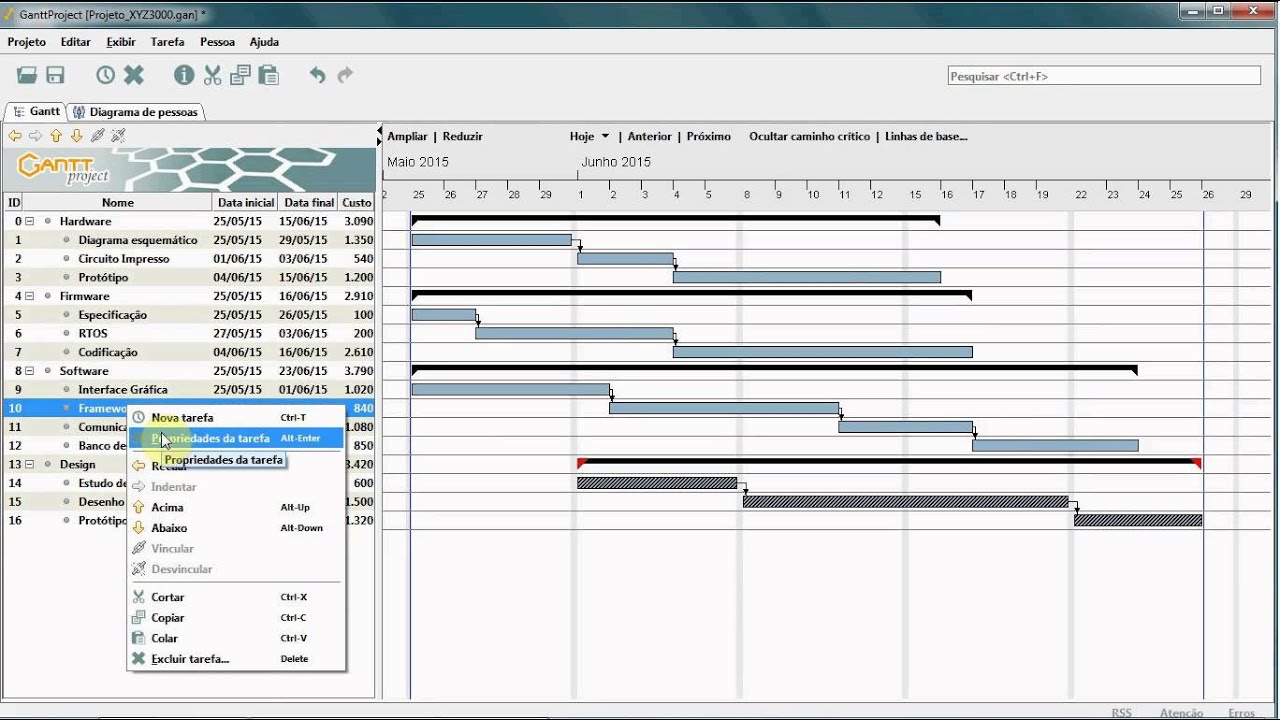The height and width of the screenshot is (720, 1280).
Task: Click the Undo arrow icon
Action: click(x=317, y=75)
